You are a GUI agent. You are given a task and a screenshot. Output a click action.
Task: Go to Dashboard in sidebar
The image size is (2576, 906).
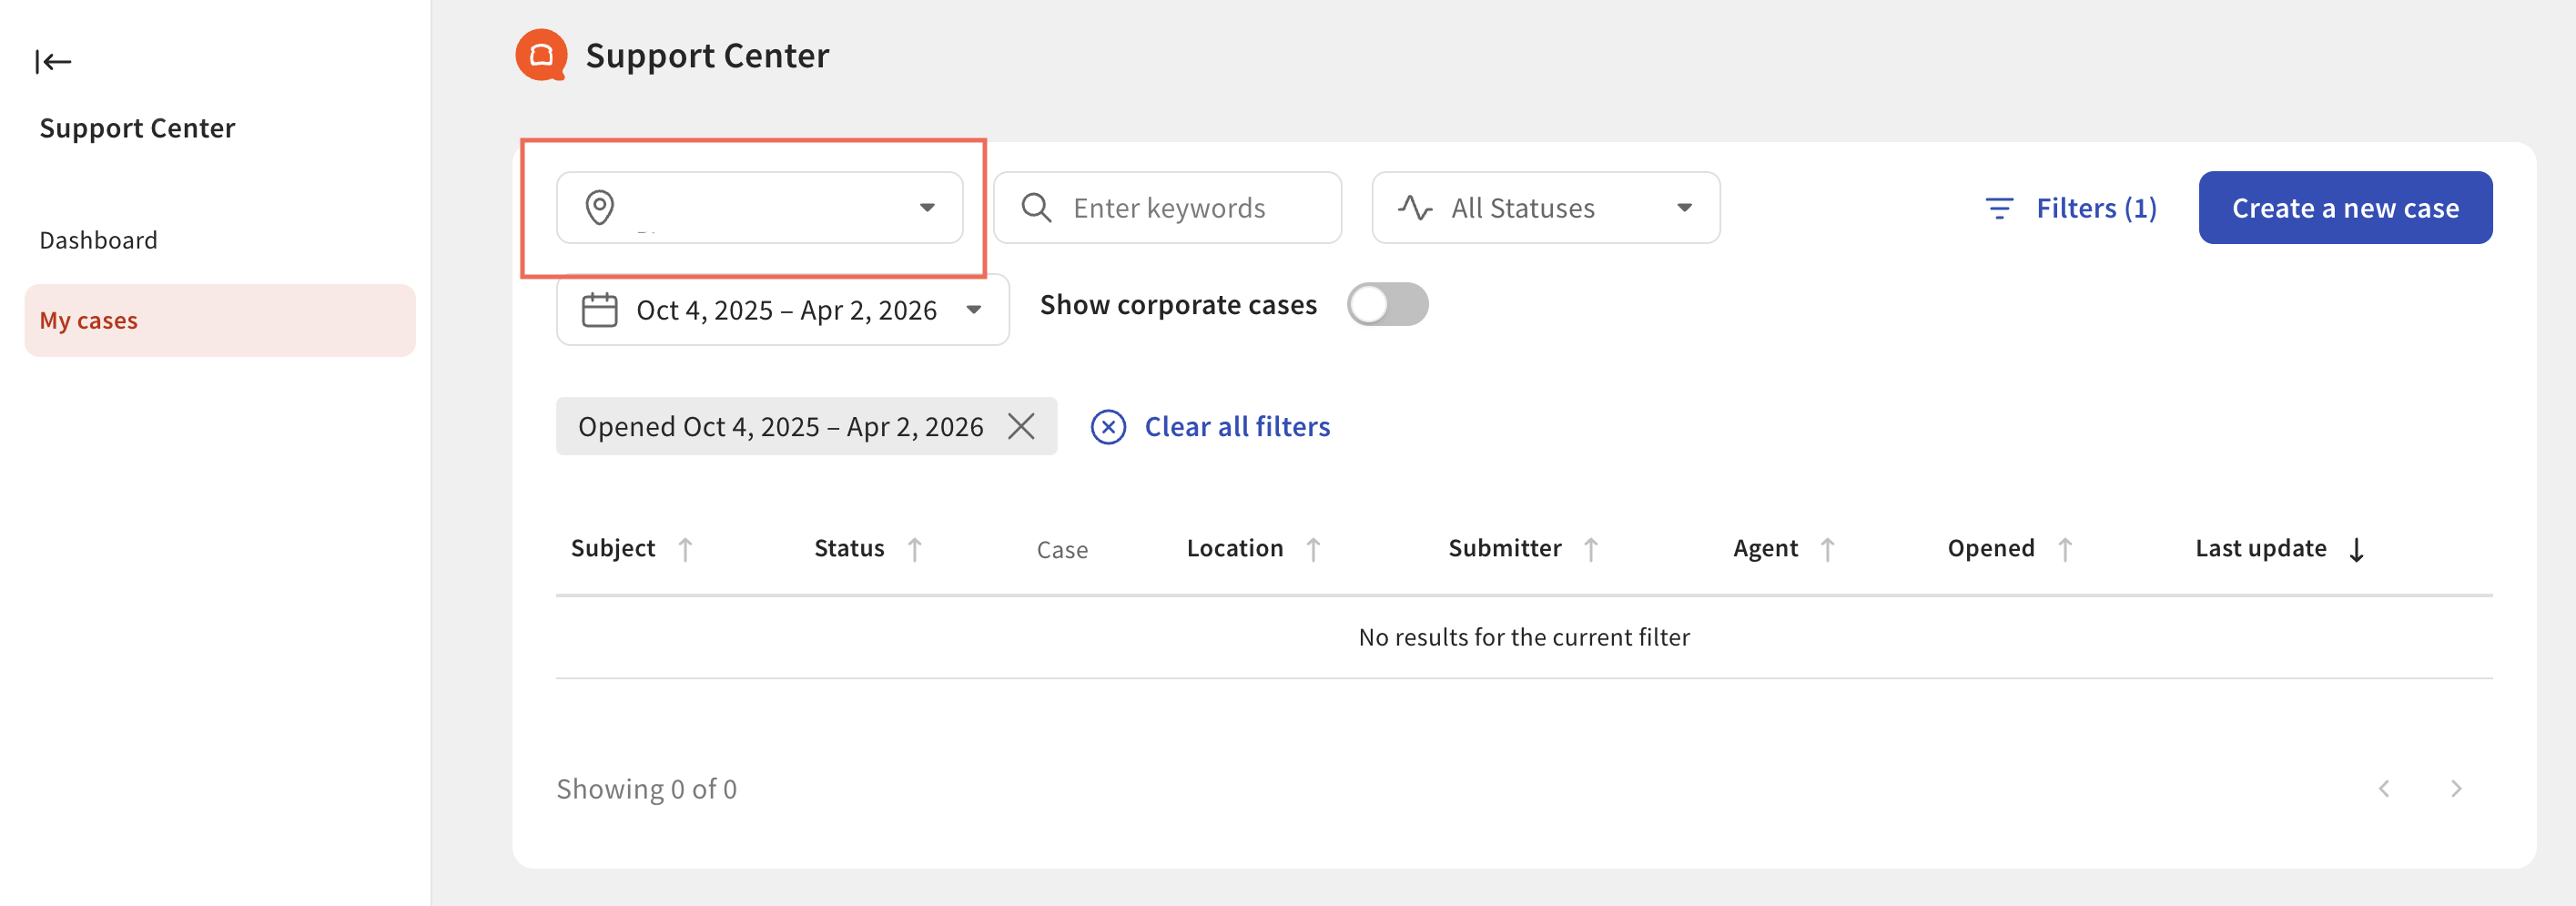click(x=98, y=240)
